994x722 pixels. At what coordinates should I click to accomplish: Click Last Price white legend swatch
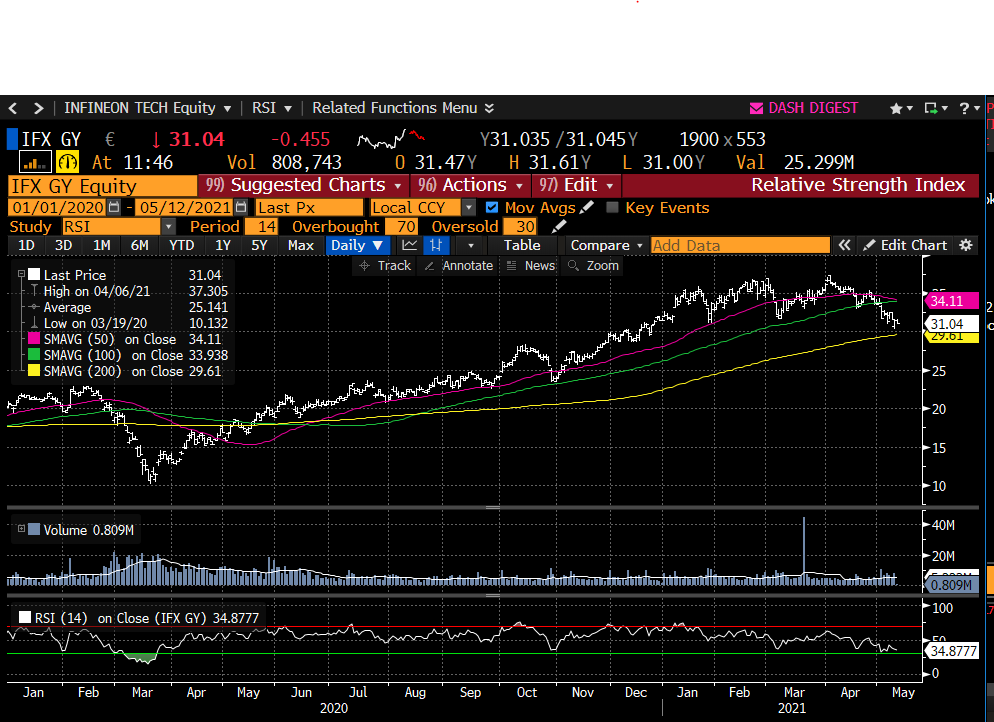(34, 274)
